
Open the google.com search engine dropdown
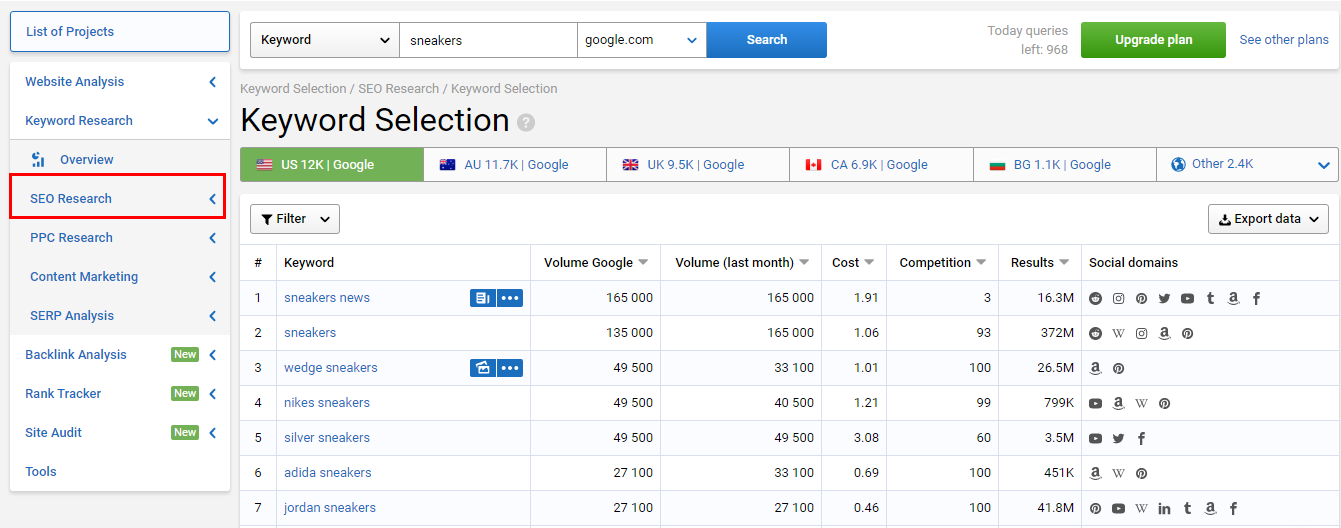tap(641, 40)
